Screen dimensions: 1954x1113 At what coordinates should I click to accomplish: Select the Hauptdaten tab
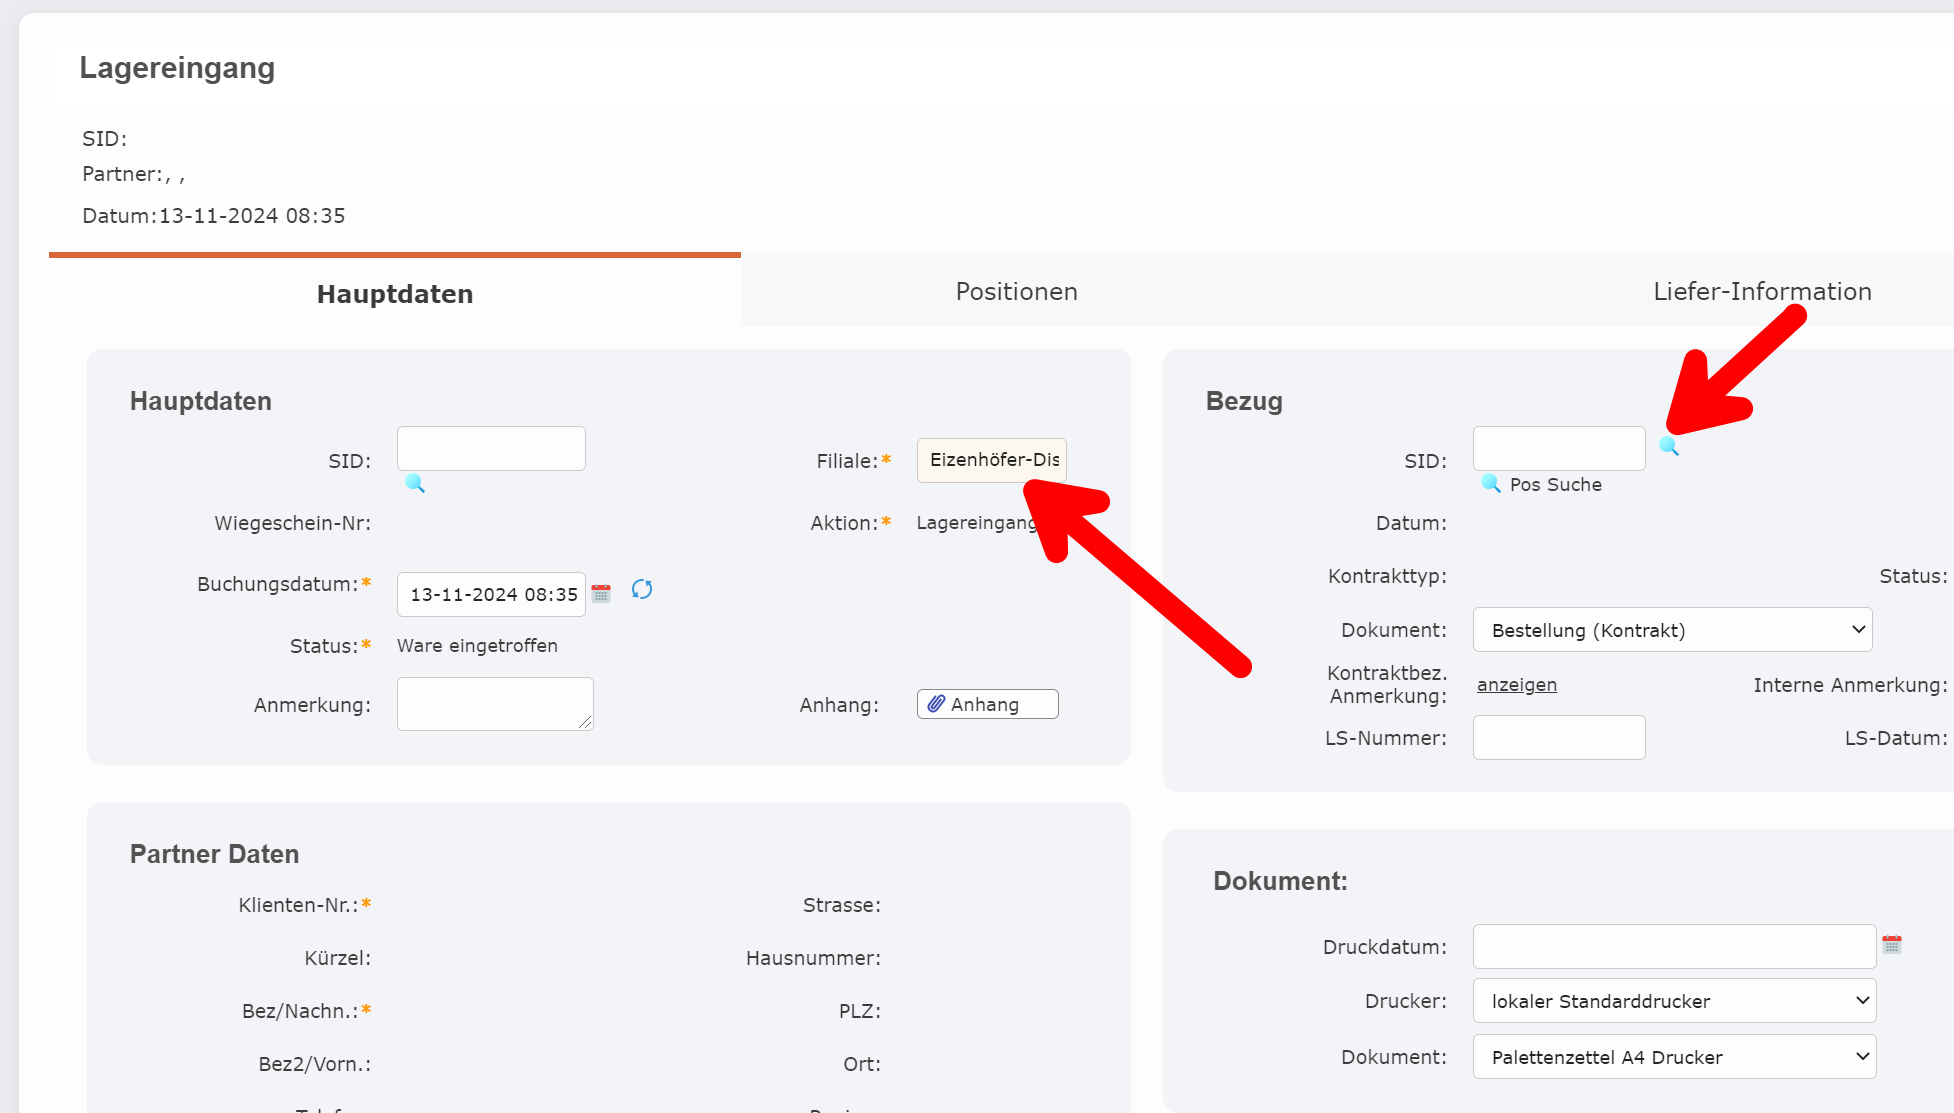pyautogui.click(x=394, y=293)
